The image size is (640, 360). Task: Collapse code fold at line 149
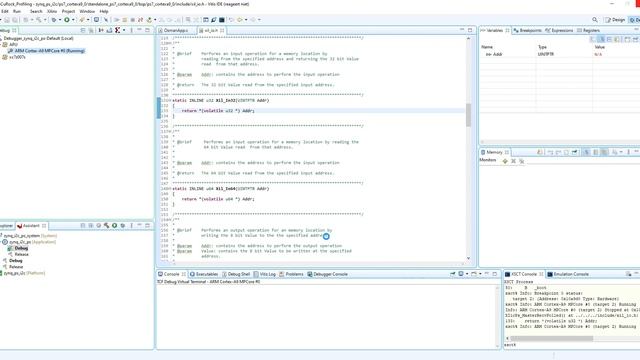[170, 189]
